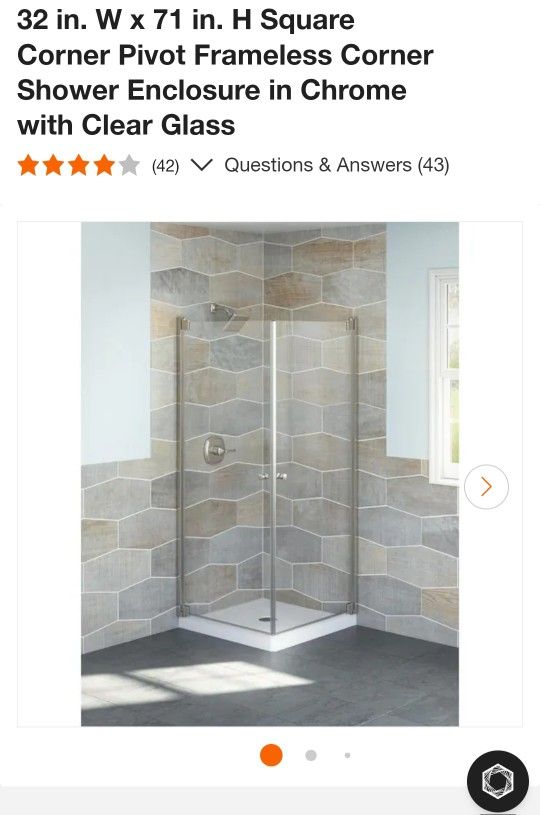Open the black AR viewer icon

tap(497, 781)
